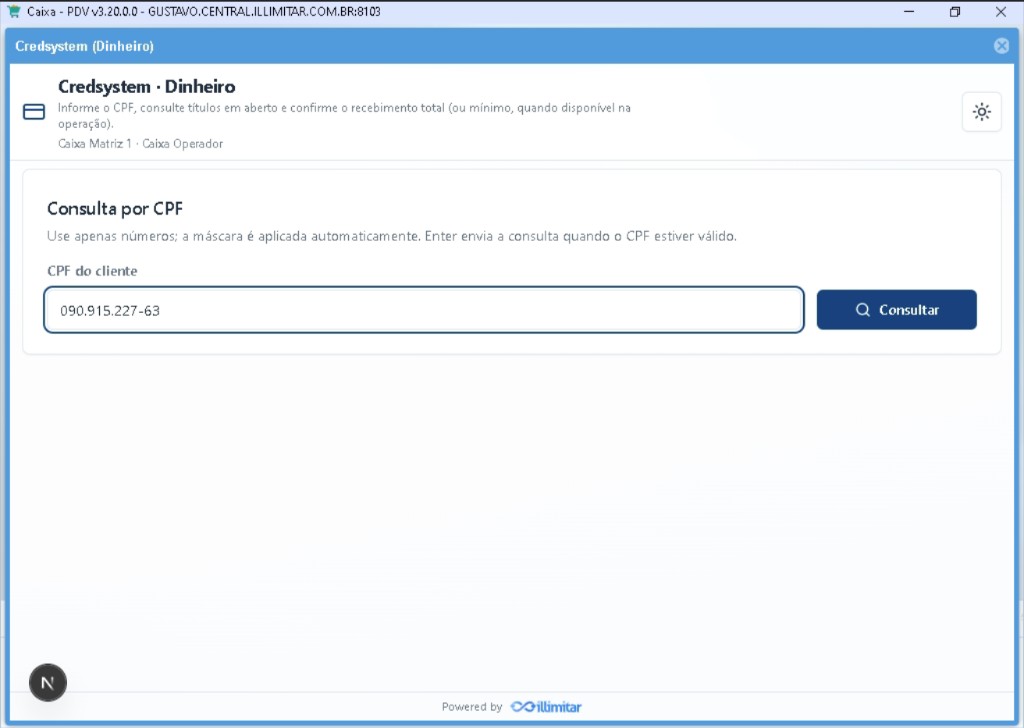Click the shopping cart app icon
The width and height of the screenshot is (1024, 728).
point(13,11)
